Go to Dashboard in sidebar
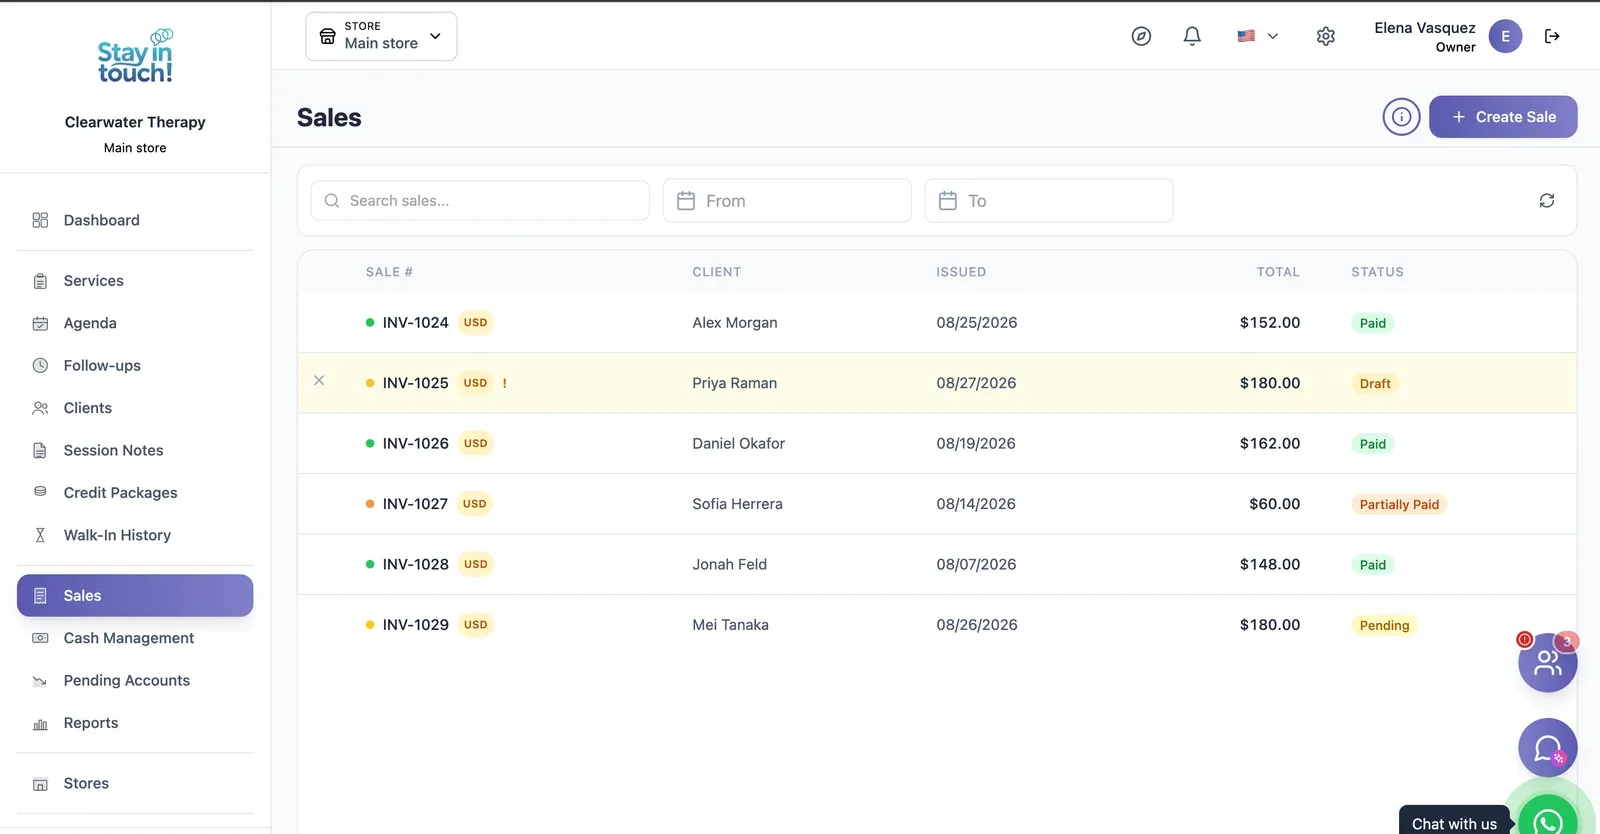 tap(135, 220)
